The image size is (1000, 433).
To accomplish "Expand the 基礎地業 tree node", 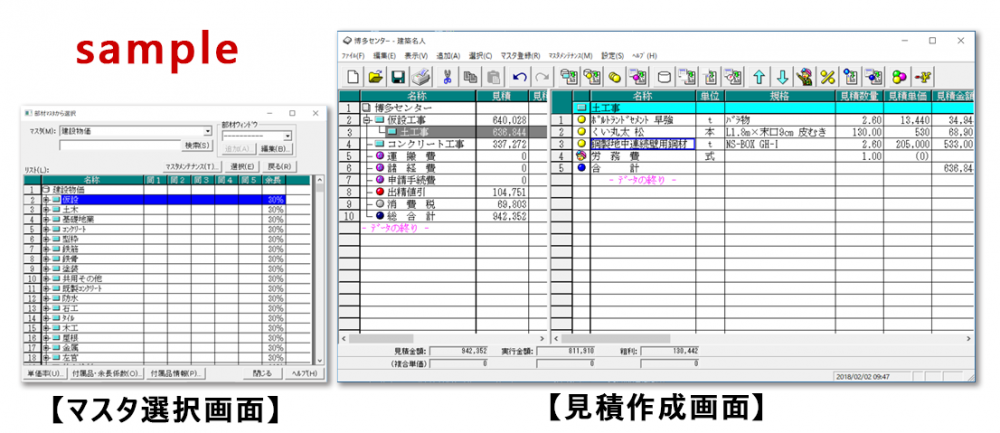I will tap(46, 219).
